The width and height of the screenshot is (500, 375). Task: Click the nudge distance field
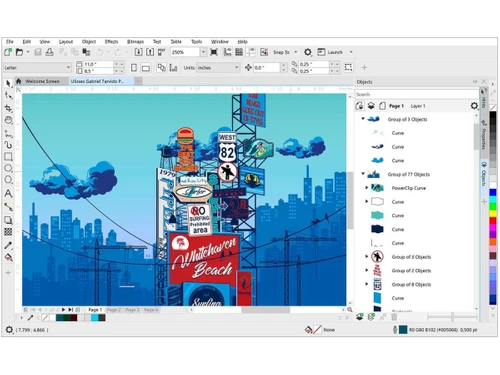tap(266, 68)
